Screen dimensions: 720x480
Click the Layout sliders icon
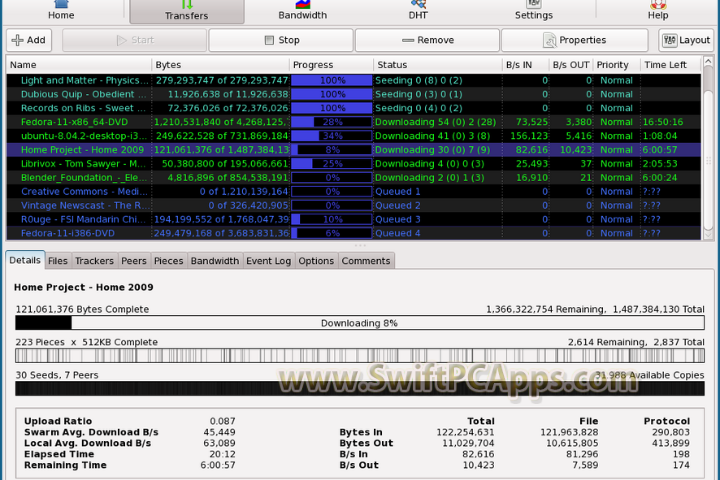[669, 40]
